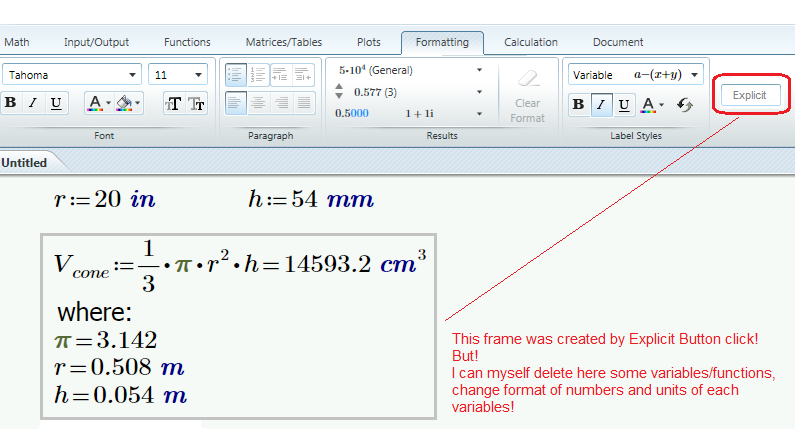Adjust display precision stepper arrows
The height and width of the screenshot is (438, 795).
(339, 92)
